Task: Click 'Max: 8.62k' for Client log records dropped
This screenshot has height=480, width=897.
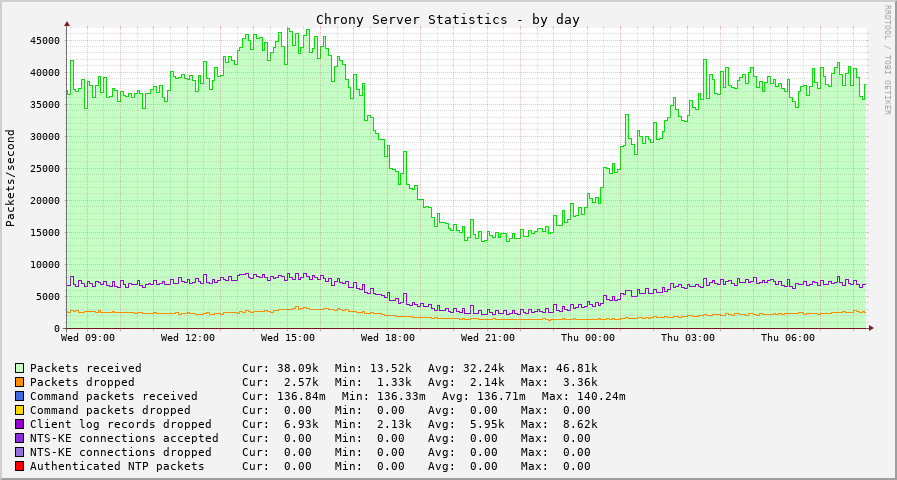Action: [559, 425]
